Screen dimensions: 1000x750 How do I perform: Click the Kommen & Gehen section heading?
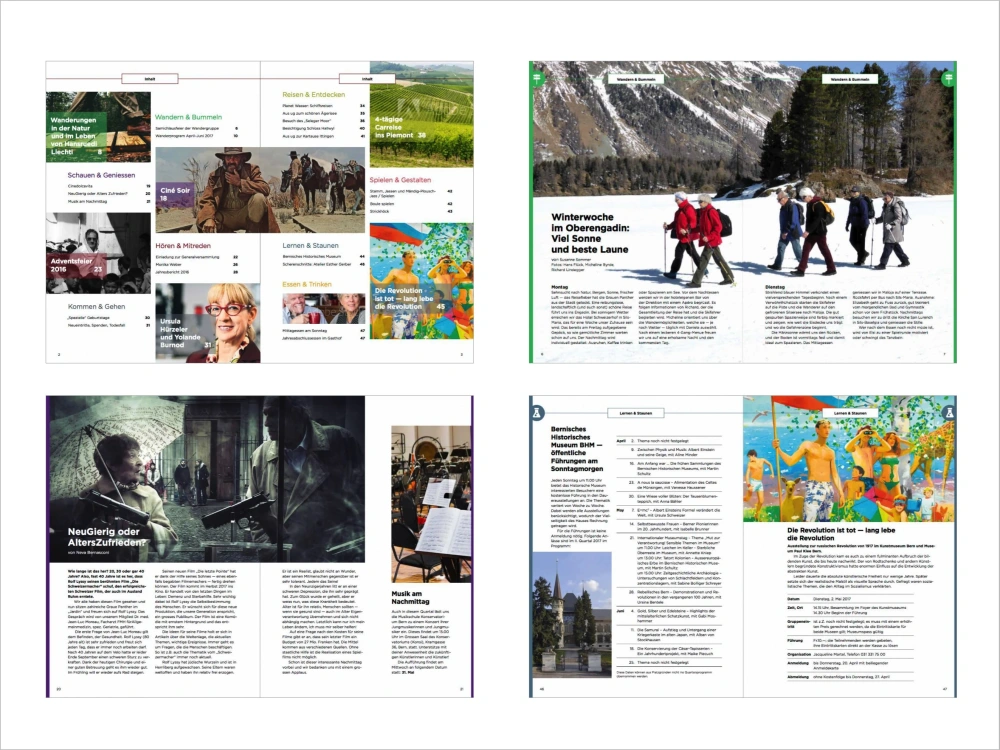tap(96, 307)
